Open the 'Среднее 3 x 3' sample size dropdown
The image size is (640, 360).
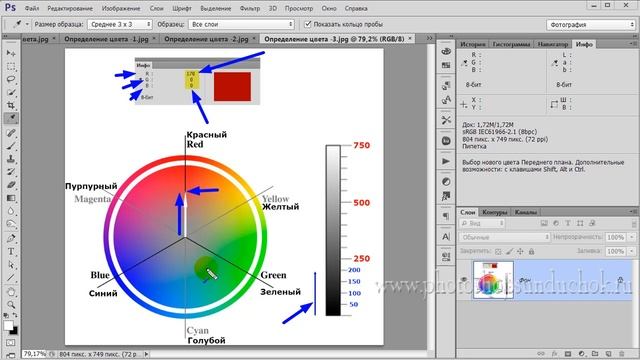[120, 24]
